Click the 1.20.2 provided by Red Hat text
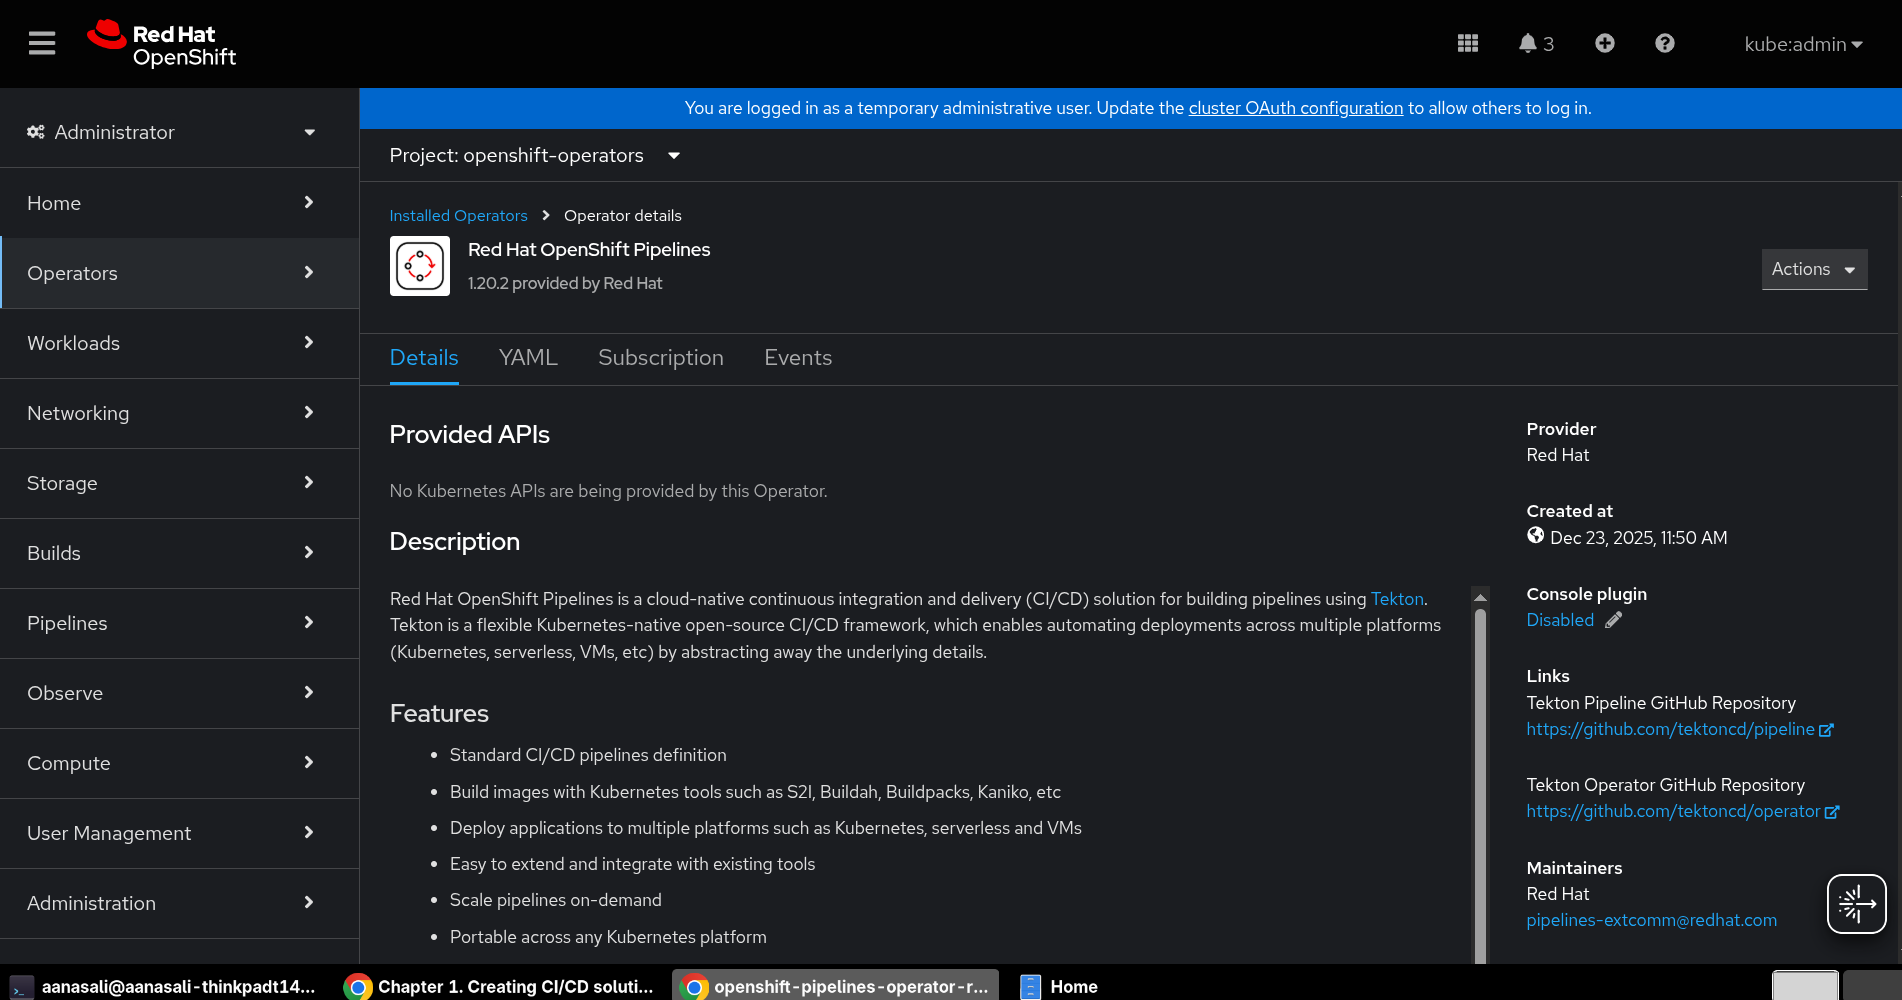This screenshot has width=1902, height=1000. [565, 283]
